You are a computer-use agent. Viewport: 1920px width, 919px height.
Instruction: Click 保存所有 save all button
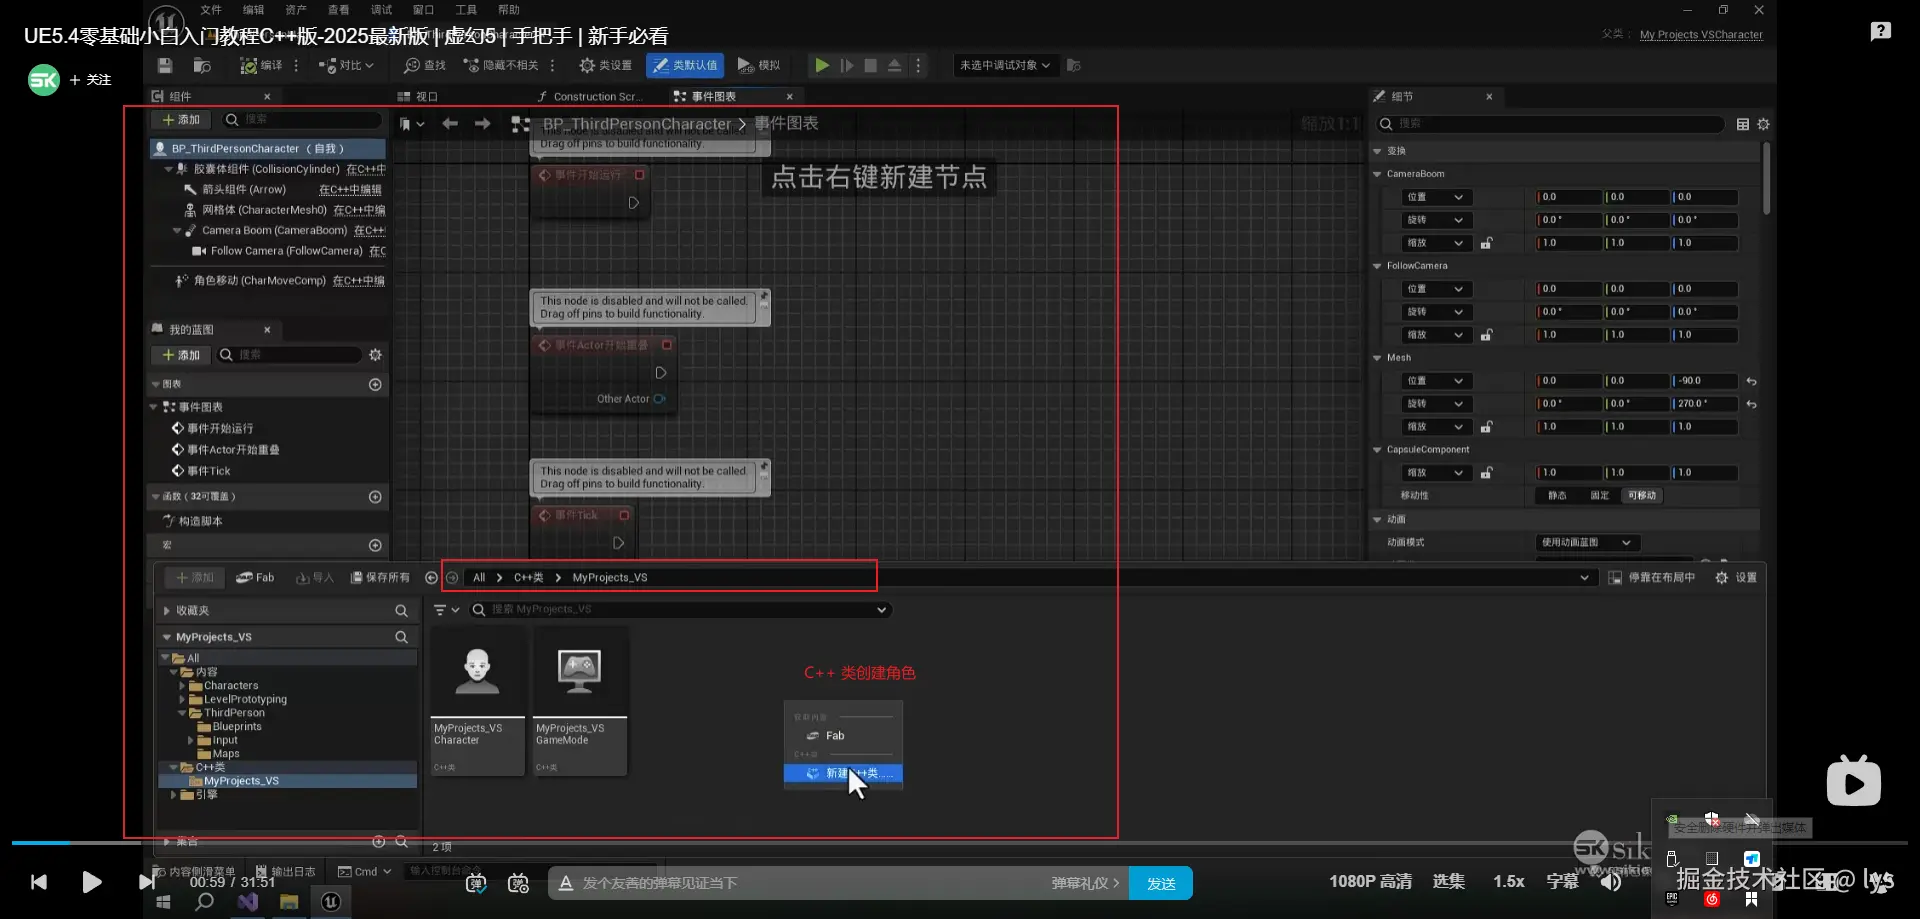pyautogui.click(x=380, y=578)
